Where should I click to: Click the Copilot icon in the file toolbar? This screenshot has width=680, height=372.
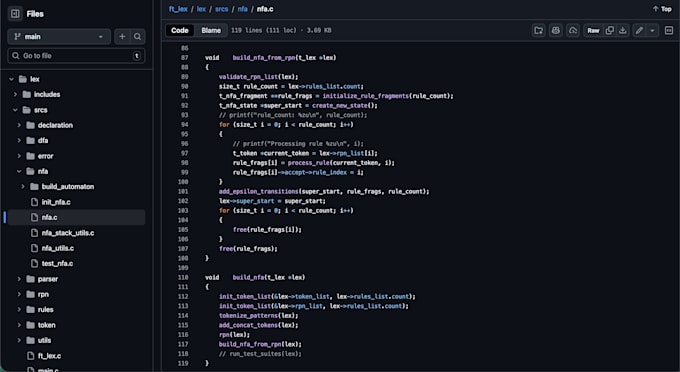556,30
